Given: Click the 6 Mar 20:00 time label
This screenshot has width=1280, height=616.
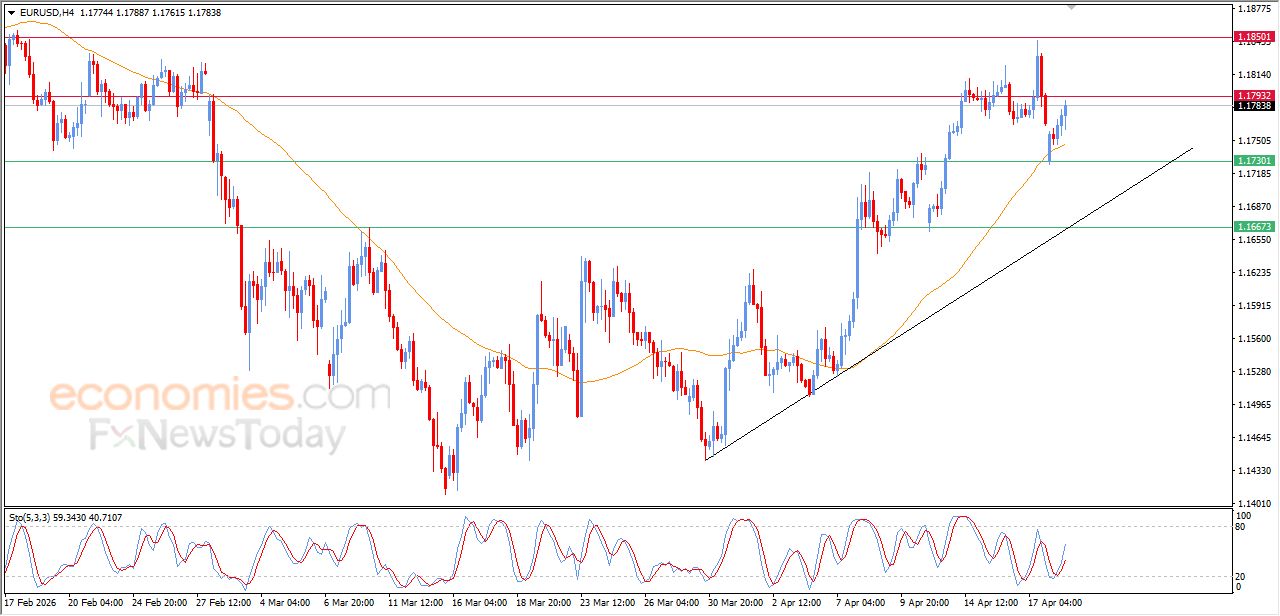Looking at the screenshot, I should coord(348,603).
